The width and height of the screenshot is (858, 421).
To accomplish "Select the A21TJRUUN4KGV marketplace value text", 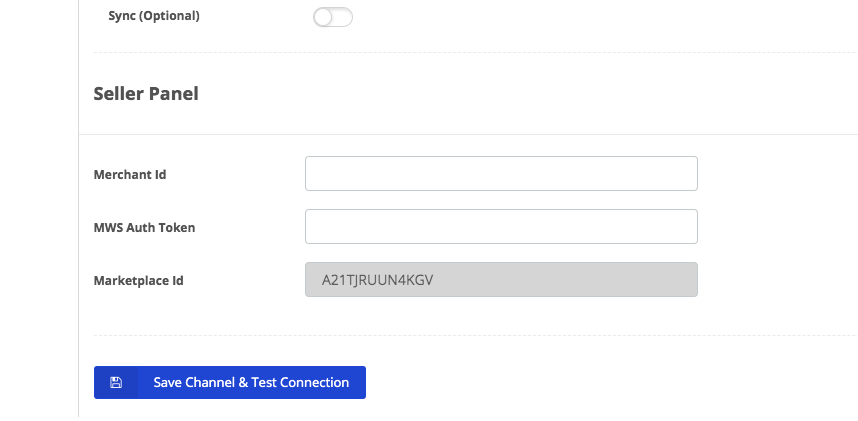I will click(378, 280).
